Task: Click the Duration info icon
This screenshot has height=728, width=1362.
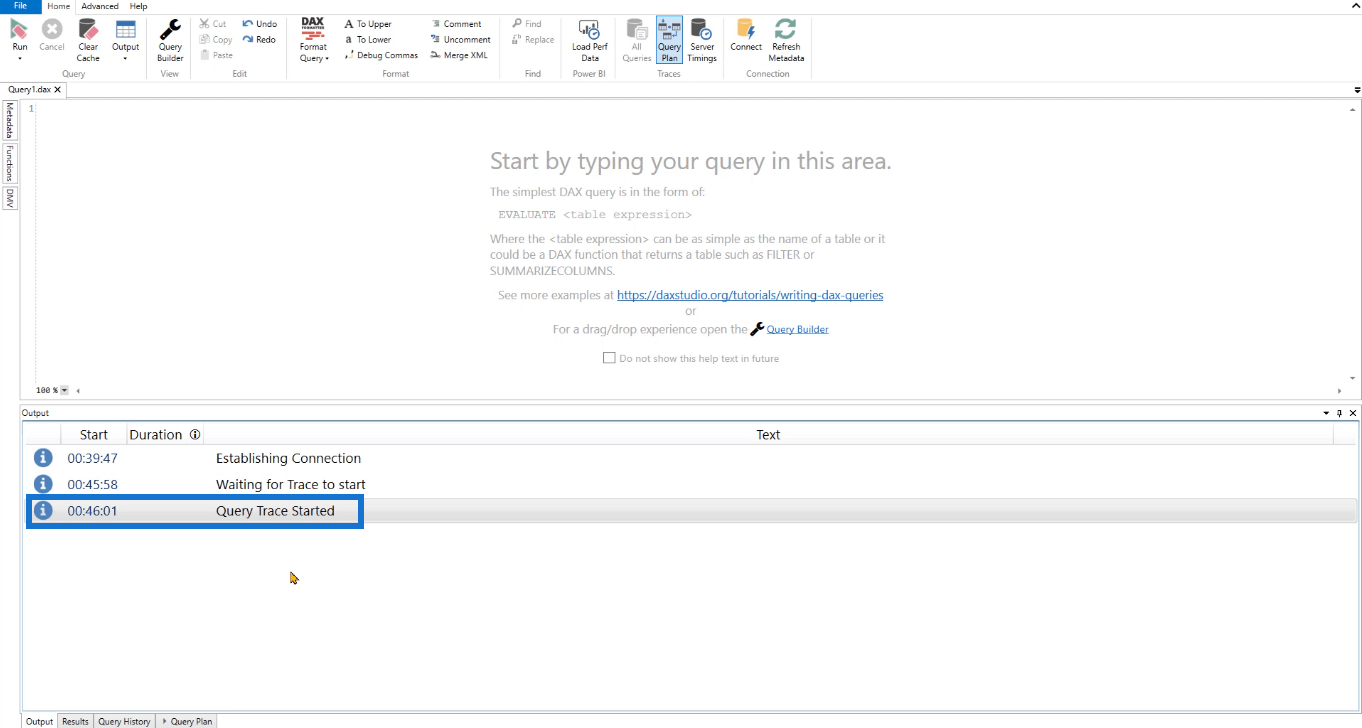Action: [195, 435]
